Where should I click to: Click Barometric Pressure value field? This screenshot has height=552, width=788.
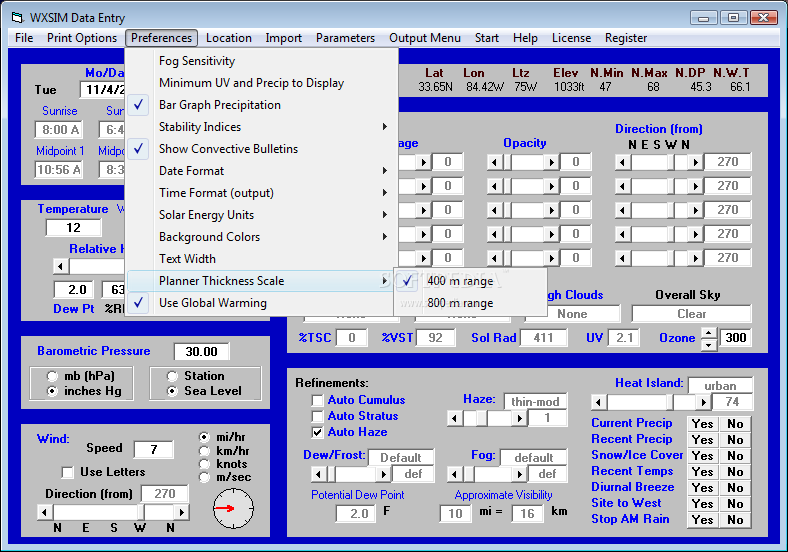(201, 351)
